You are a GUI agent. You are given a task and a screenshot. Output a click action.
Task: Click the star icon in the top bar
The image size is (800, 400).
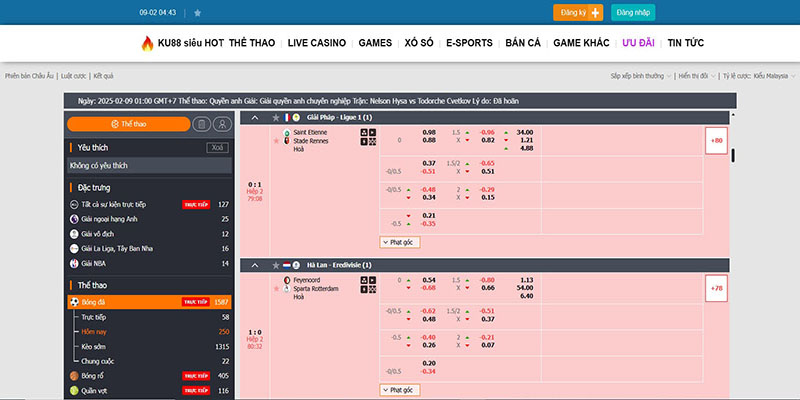point(198,13)
